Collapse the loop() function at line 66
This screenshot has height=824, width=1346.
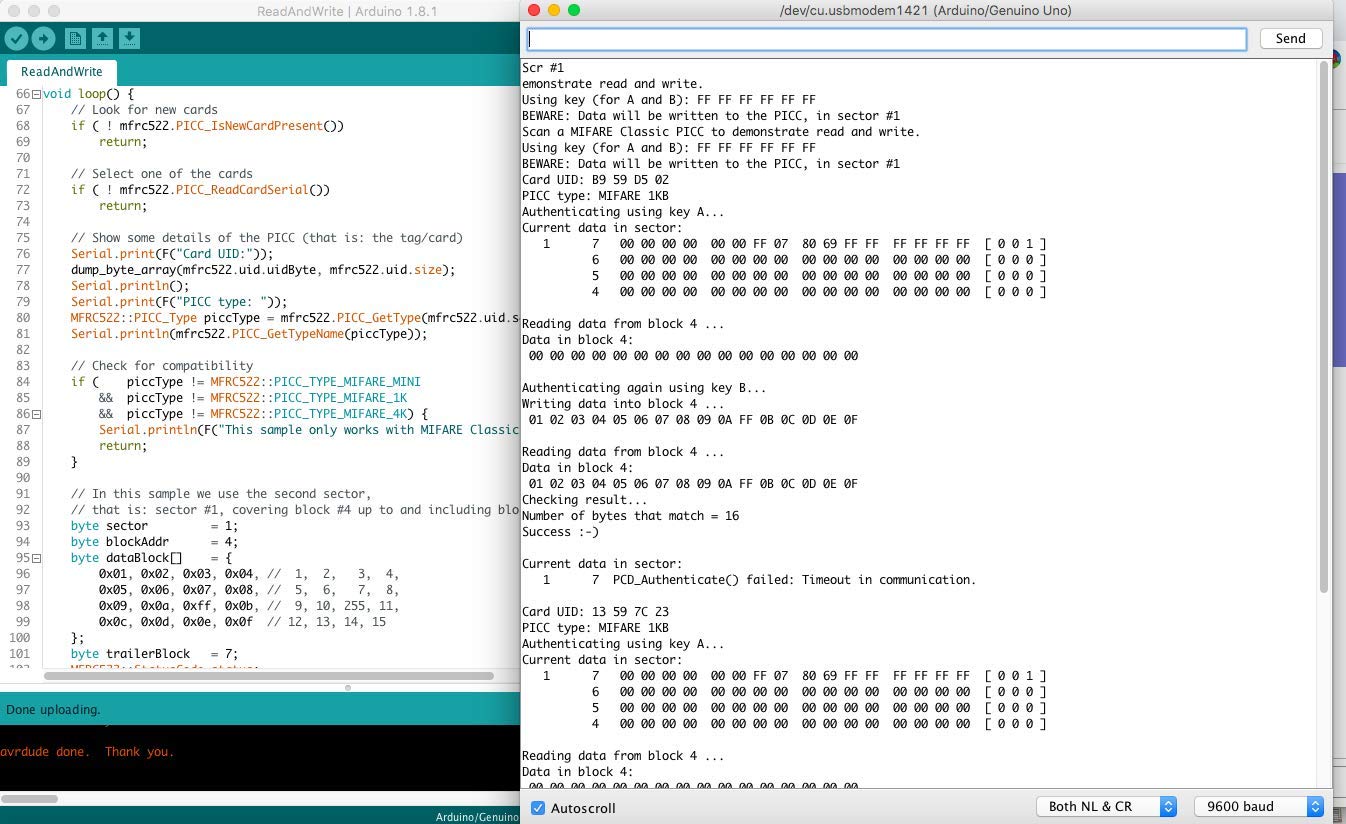(36, 94)
